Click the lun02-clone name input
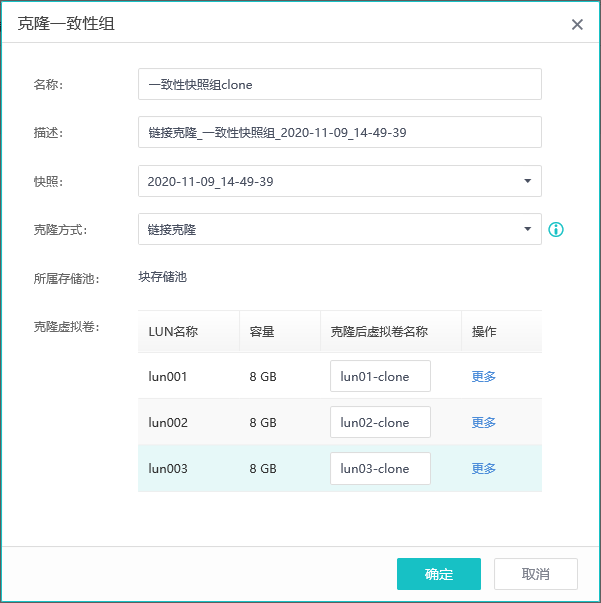Screen dimensions: 601x603 380,422
